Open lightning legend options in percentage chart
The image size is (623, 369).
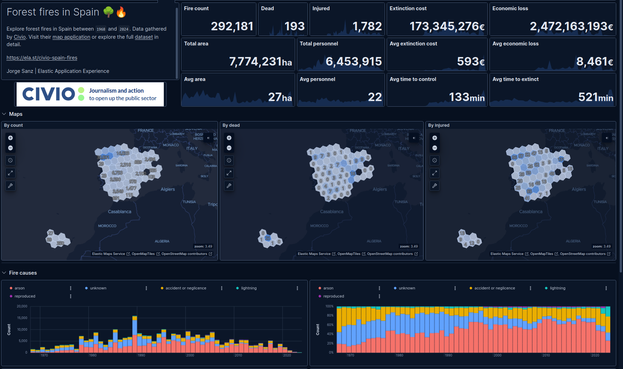click(606, 288)
